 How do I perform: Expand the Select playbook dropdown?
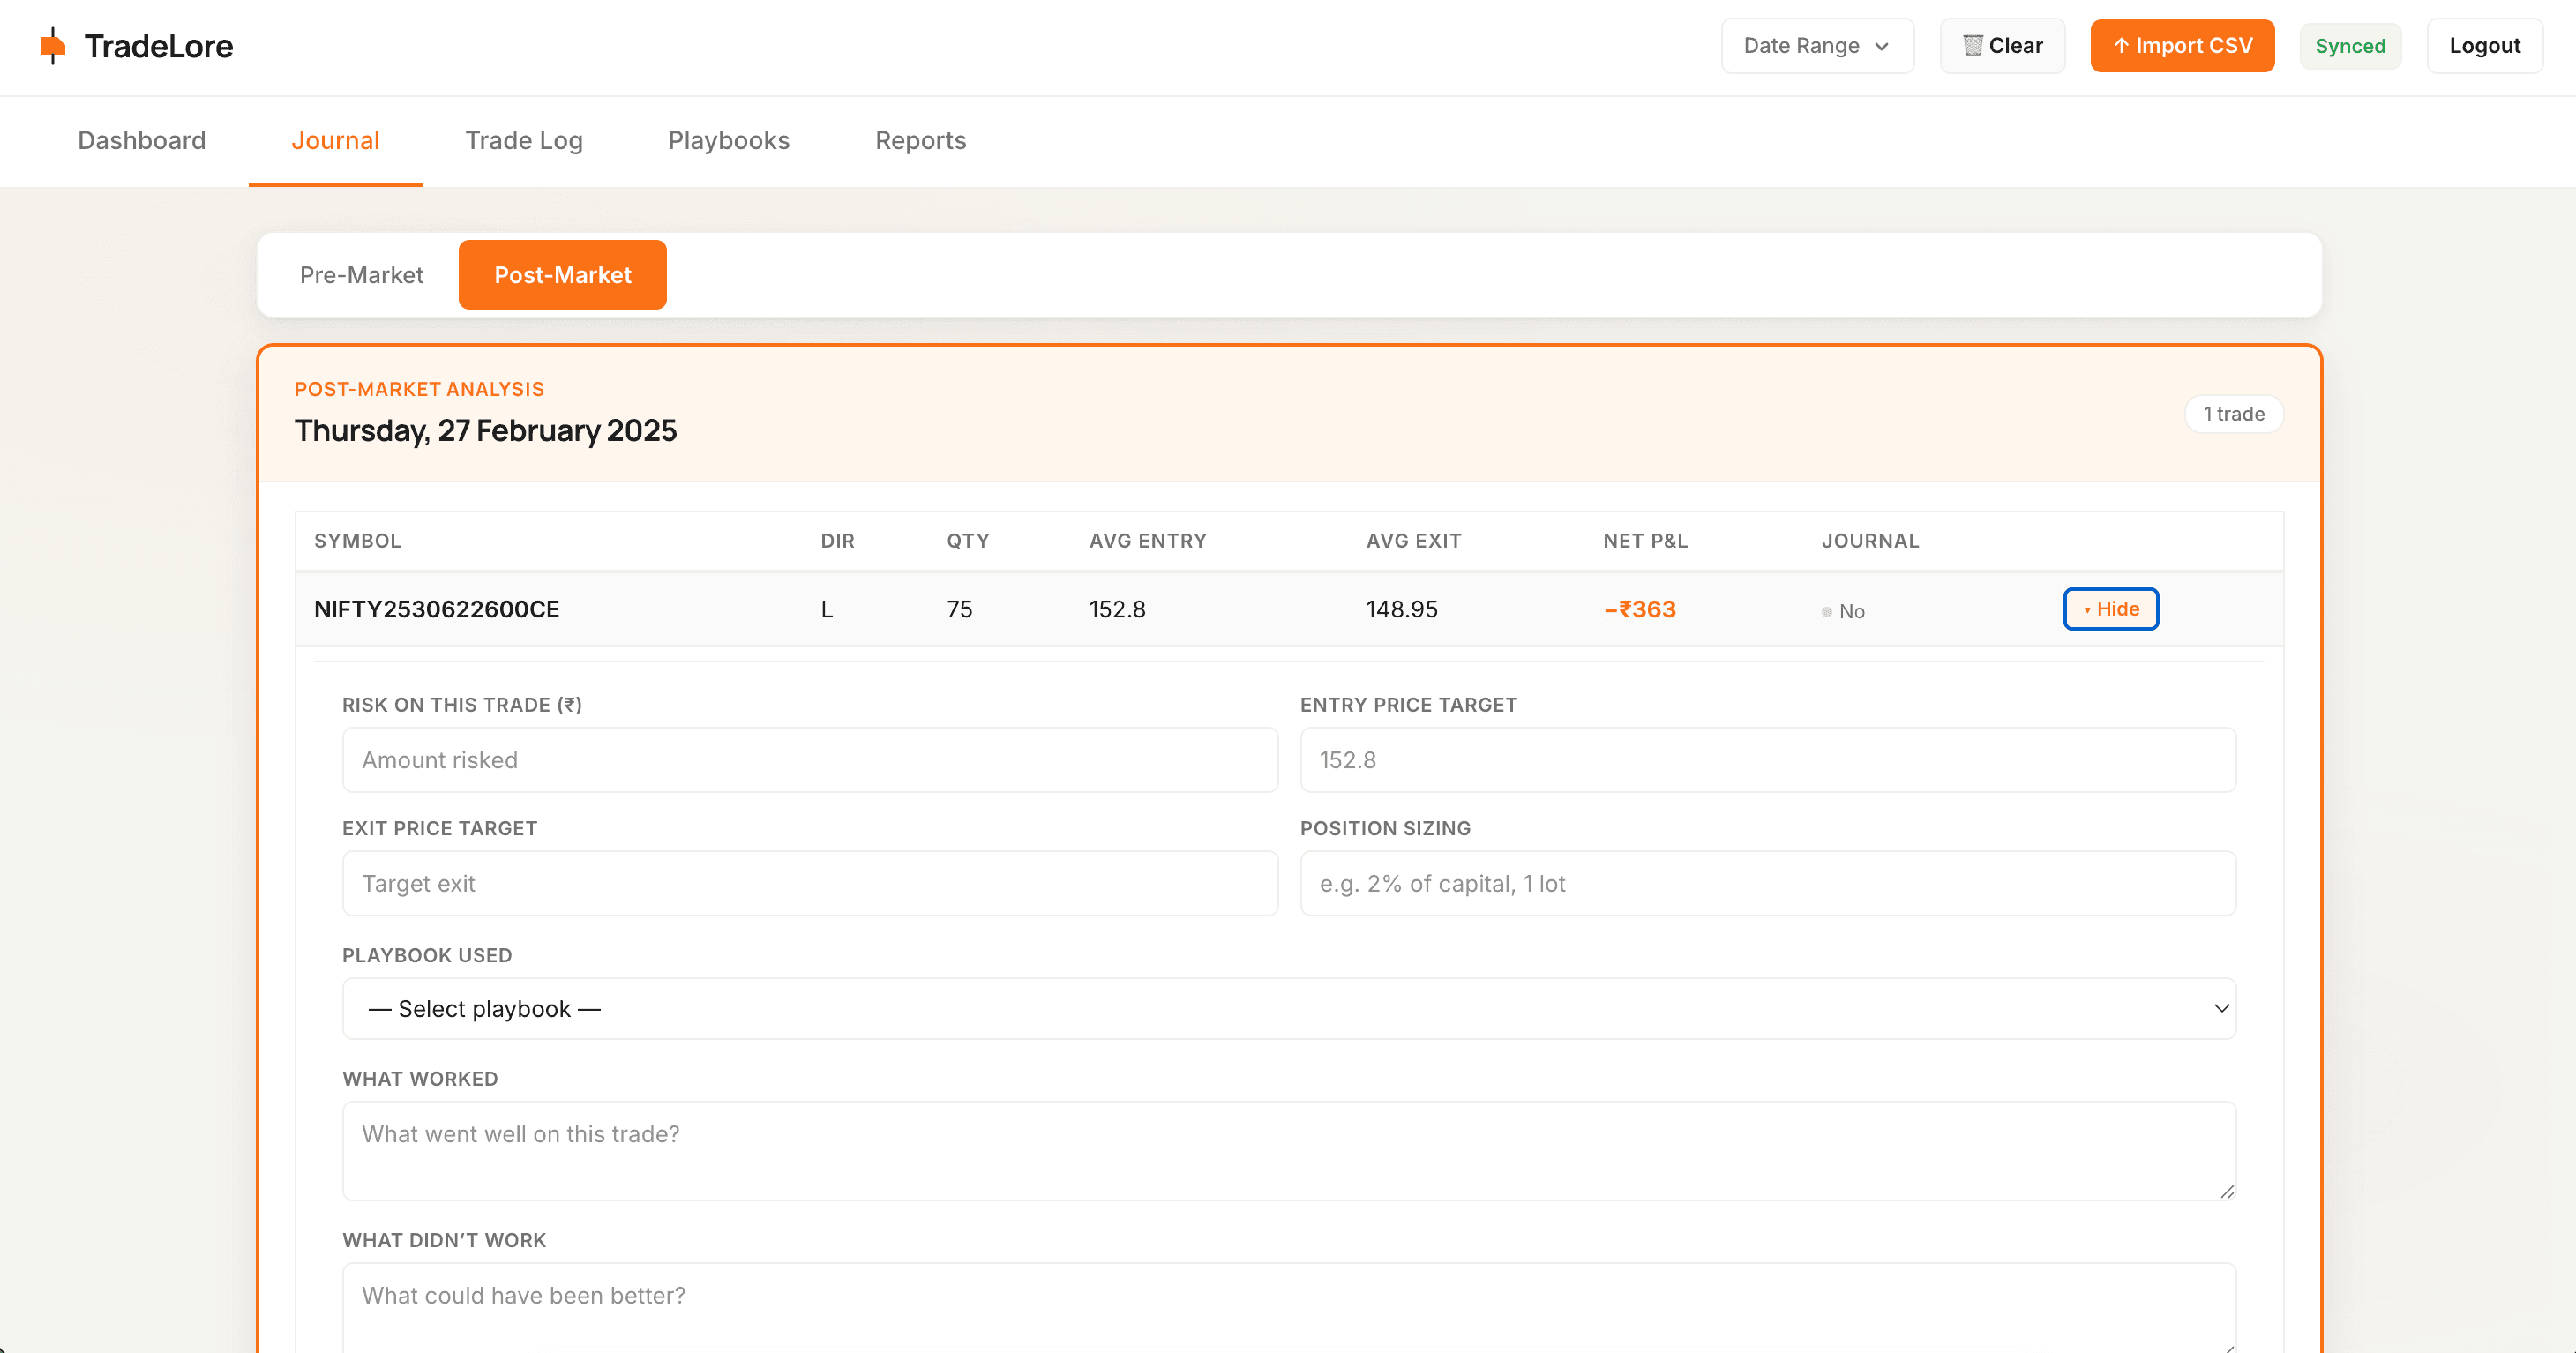pos(1289,1008)
